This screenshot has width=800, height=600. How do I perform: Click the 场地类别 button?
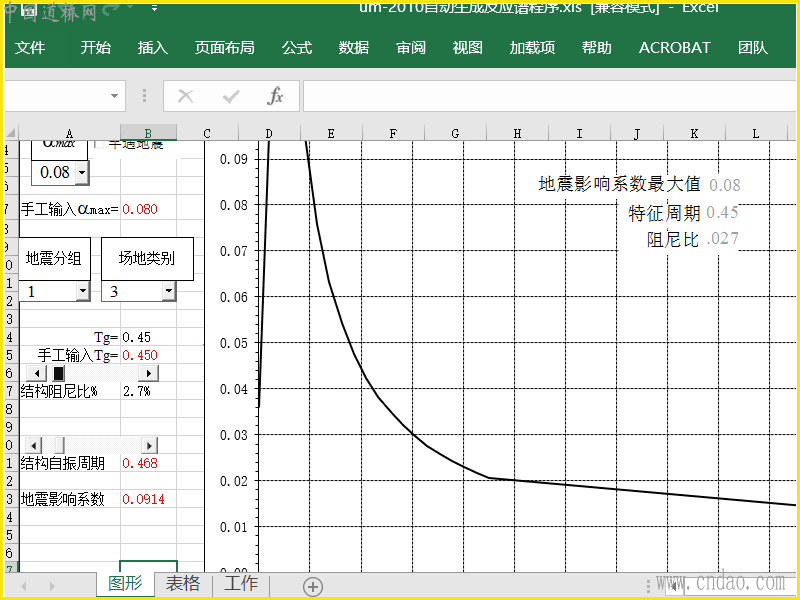tap(147, 259)
